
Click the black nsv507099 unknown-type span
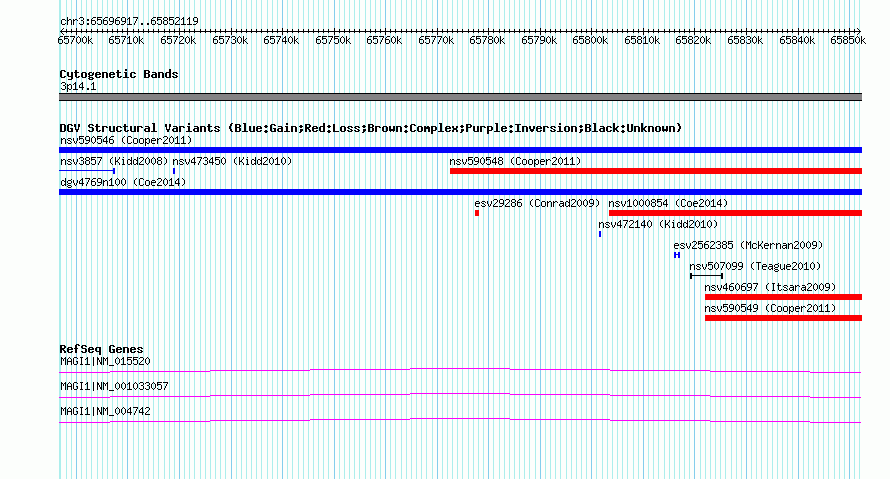tap(707, 276)
